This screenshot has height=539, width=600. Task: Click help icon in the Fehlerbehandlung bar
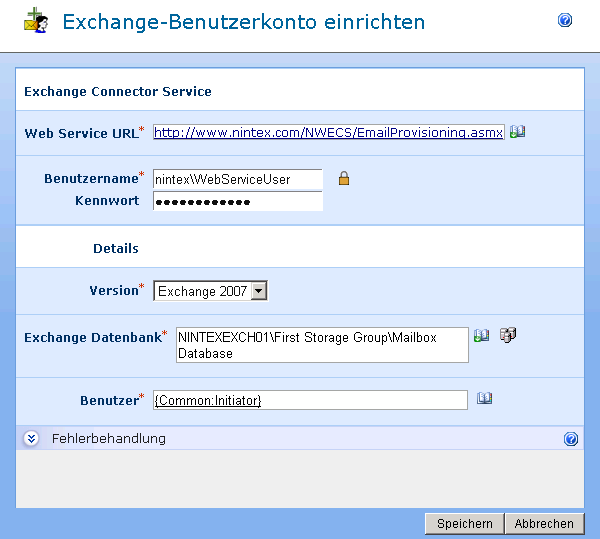570,438
